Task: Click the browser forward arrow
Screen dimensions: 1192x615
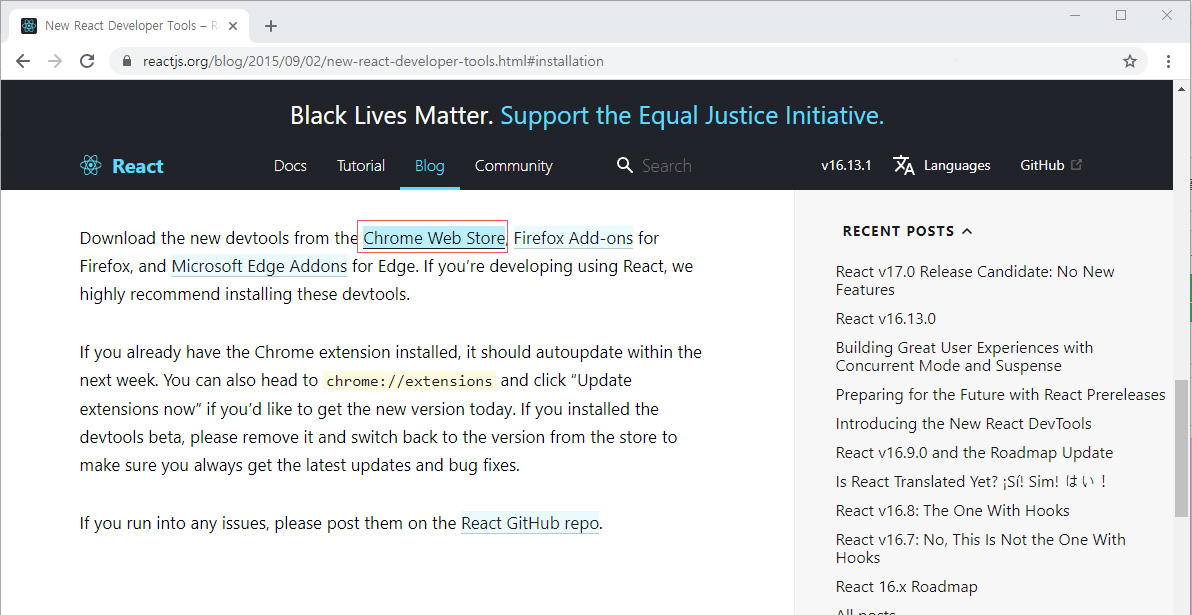Action: point(55,61)
